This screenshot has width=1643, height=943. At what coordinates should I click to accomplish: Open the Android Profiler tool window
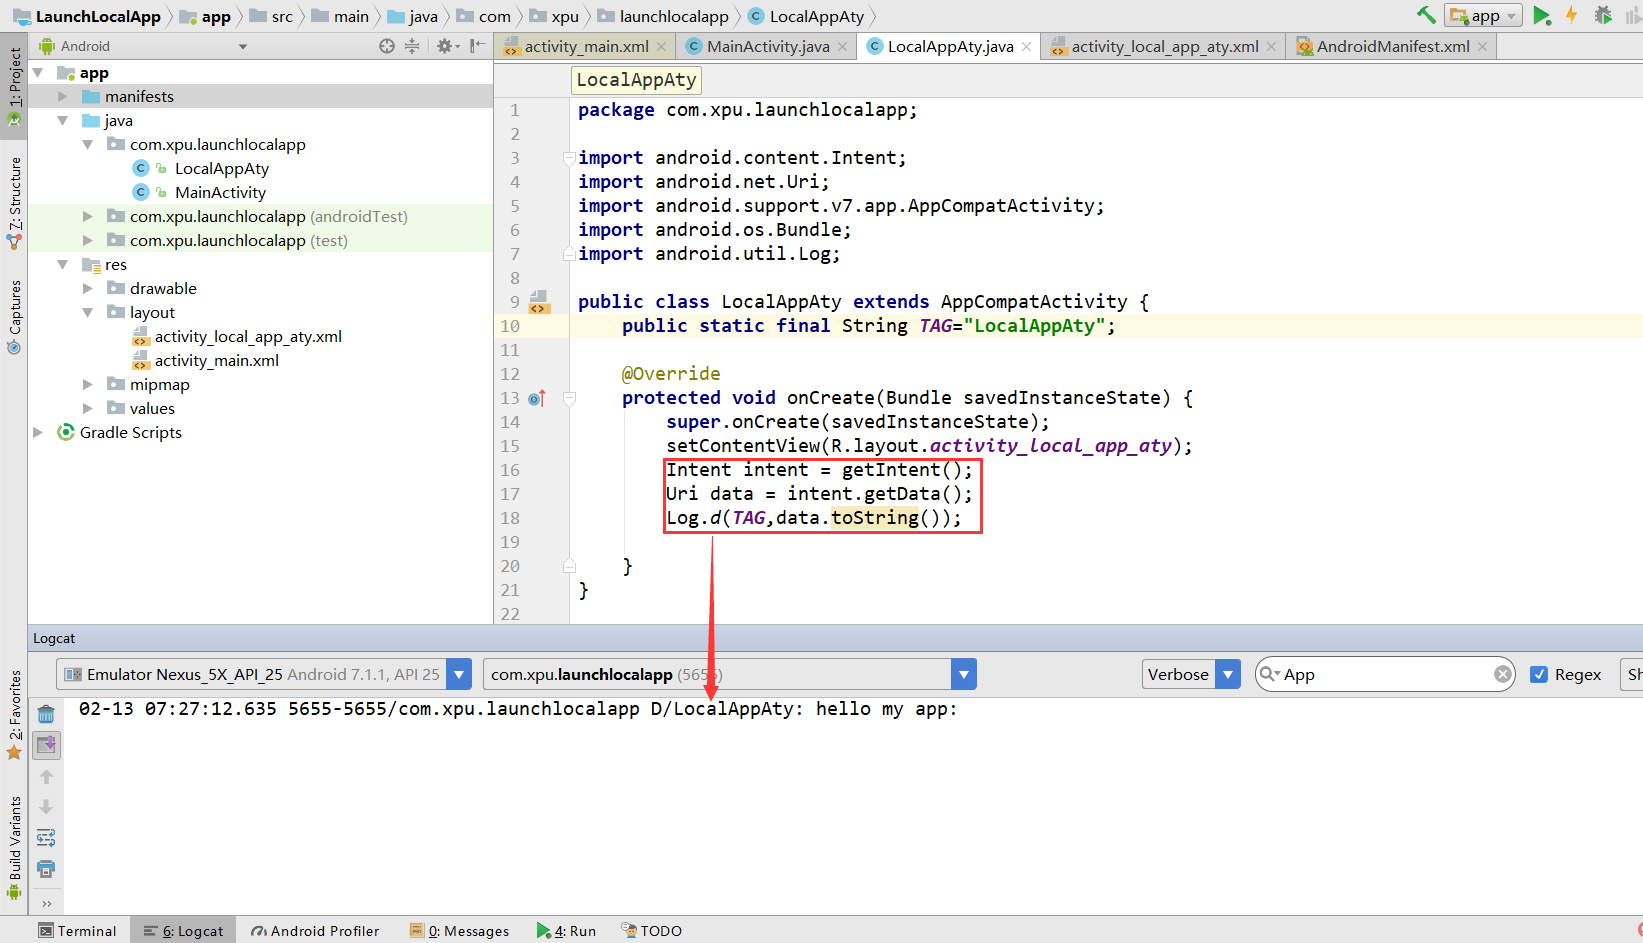click(x=315, y=931)
